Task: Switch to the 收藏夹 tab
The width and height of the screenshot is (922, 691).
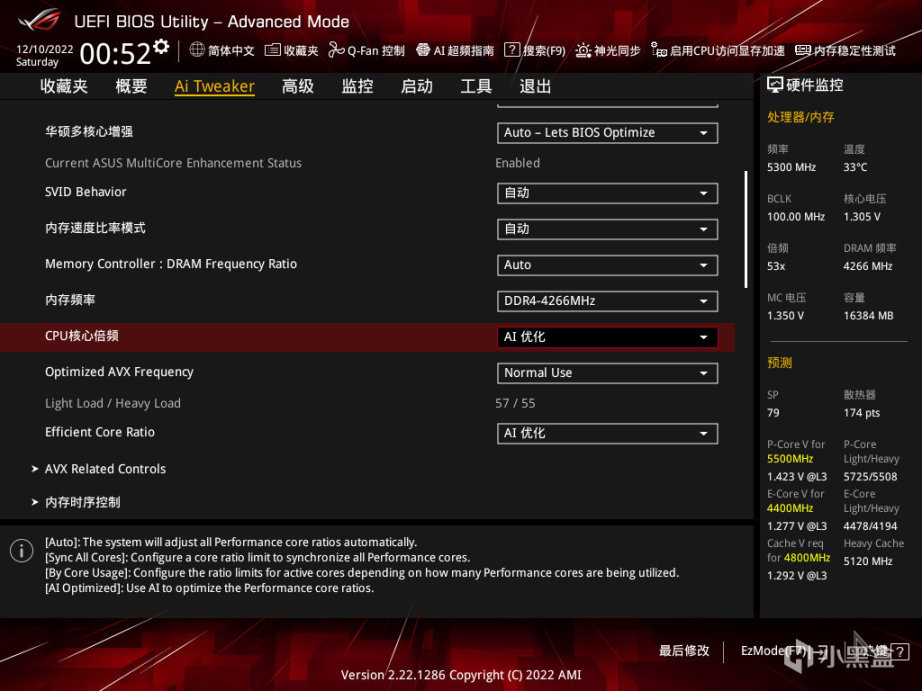Action: 64,86
